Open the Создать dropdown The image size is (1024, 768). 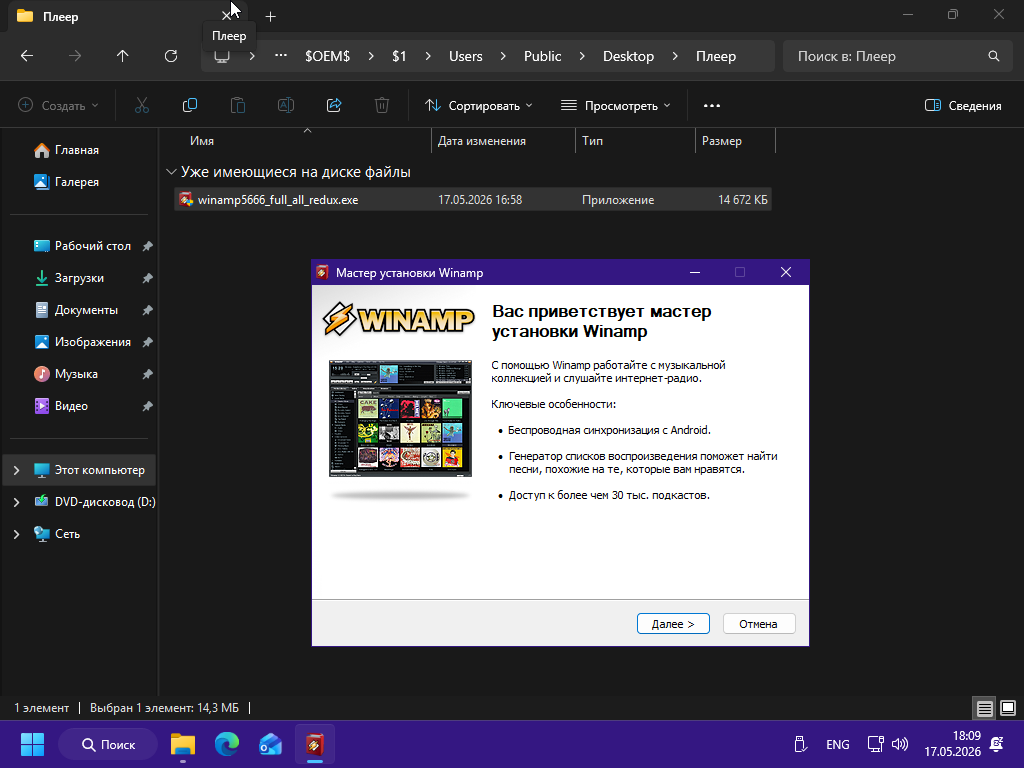58,105
